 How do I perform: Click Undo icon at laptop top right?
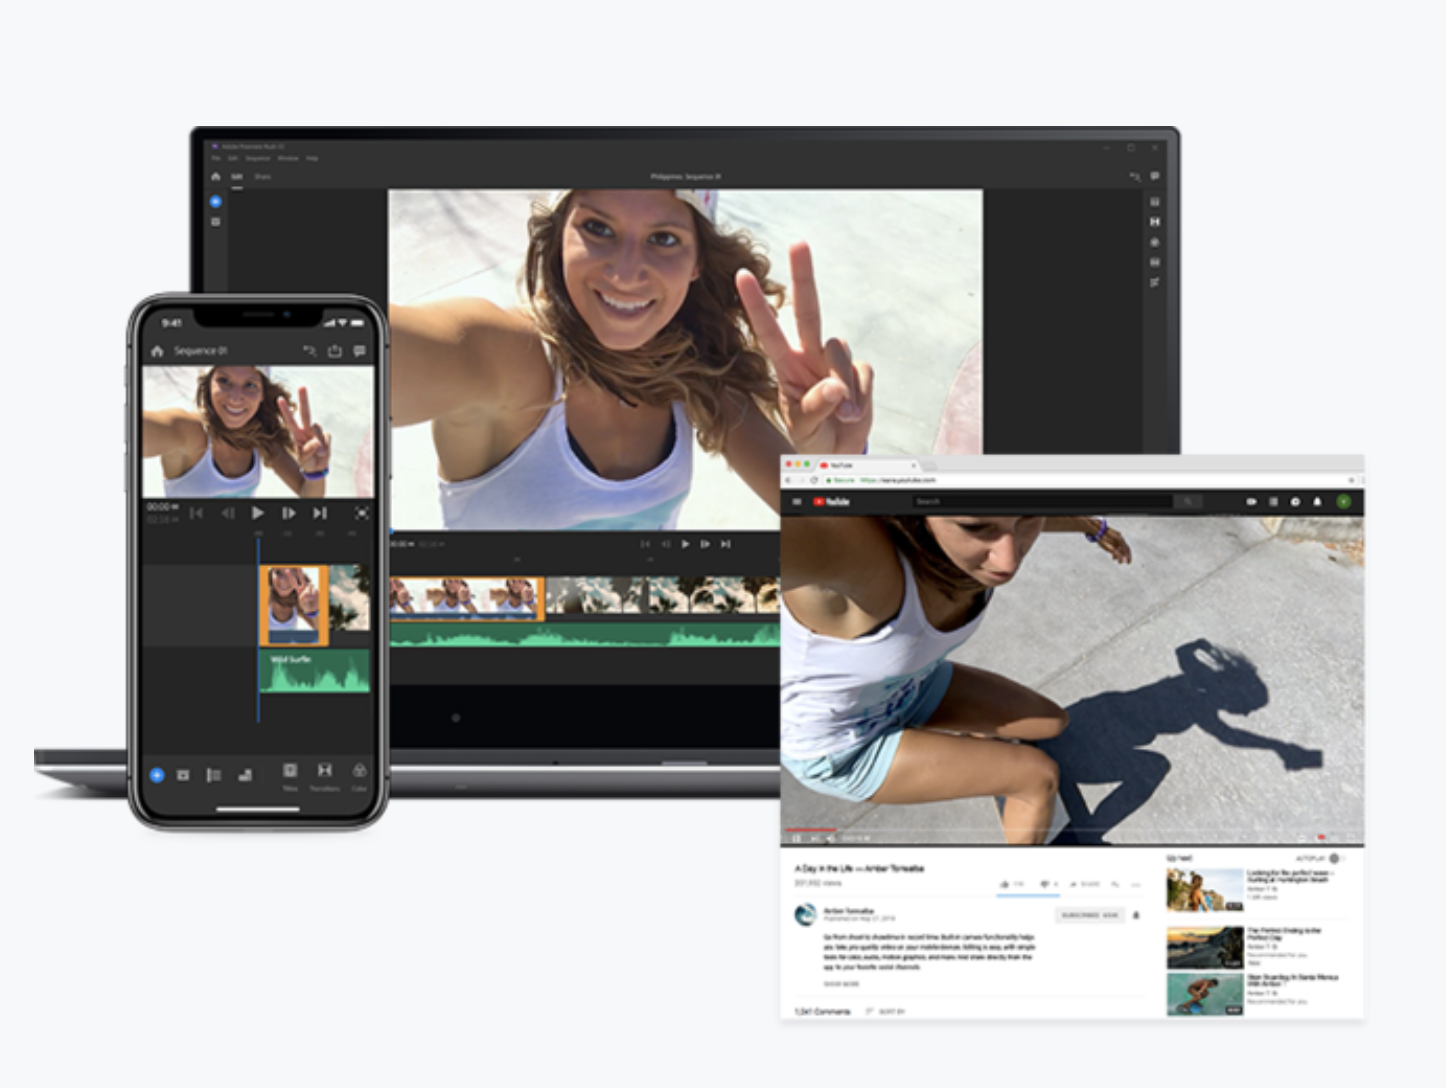point(1135,176)
